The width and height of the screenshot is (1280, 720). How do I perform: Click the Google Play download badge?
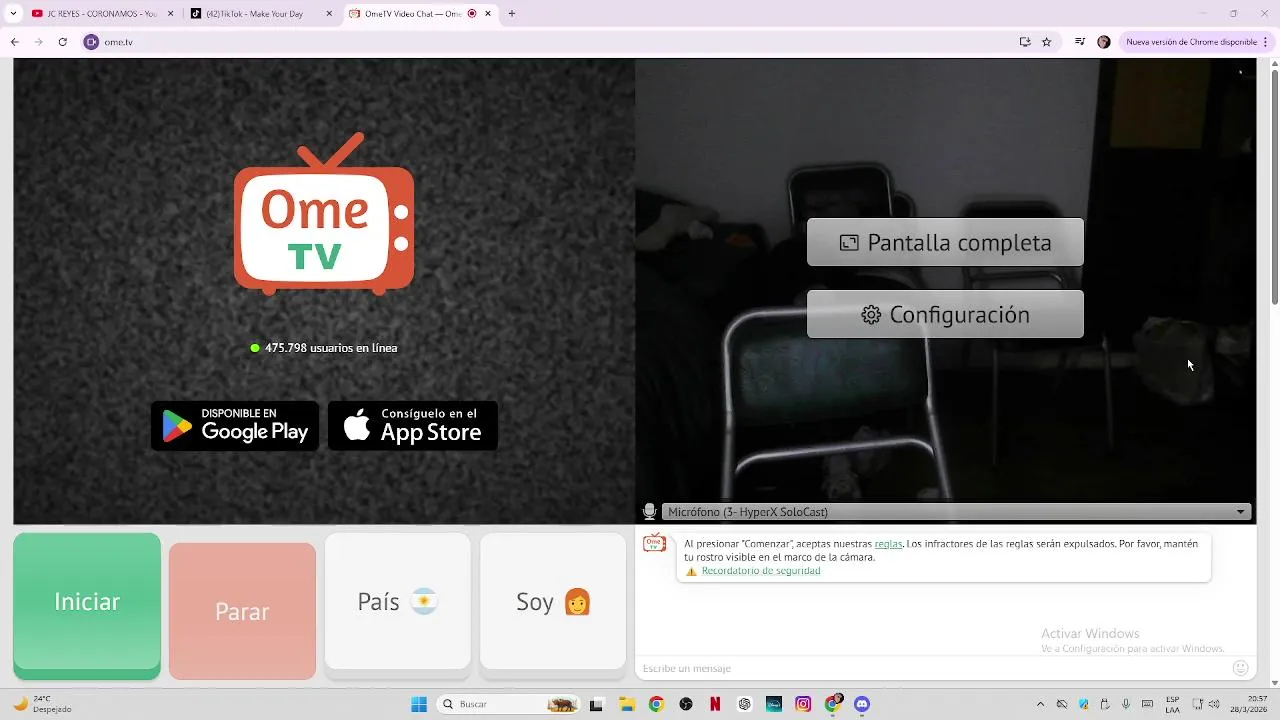pos(235,426)
